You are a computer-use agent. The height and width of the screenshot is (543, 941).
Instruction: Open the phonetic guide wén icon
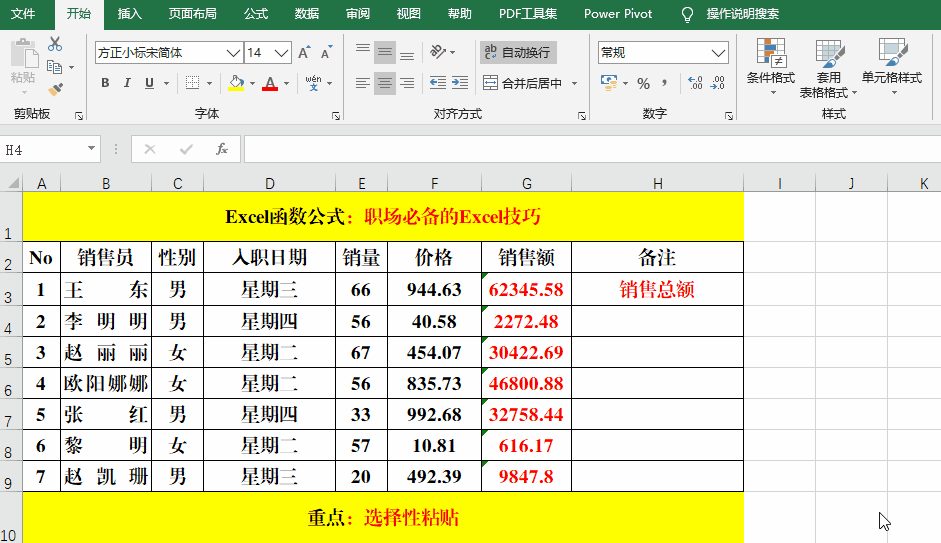pyautogui.click(x=313, y=83)
